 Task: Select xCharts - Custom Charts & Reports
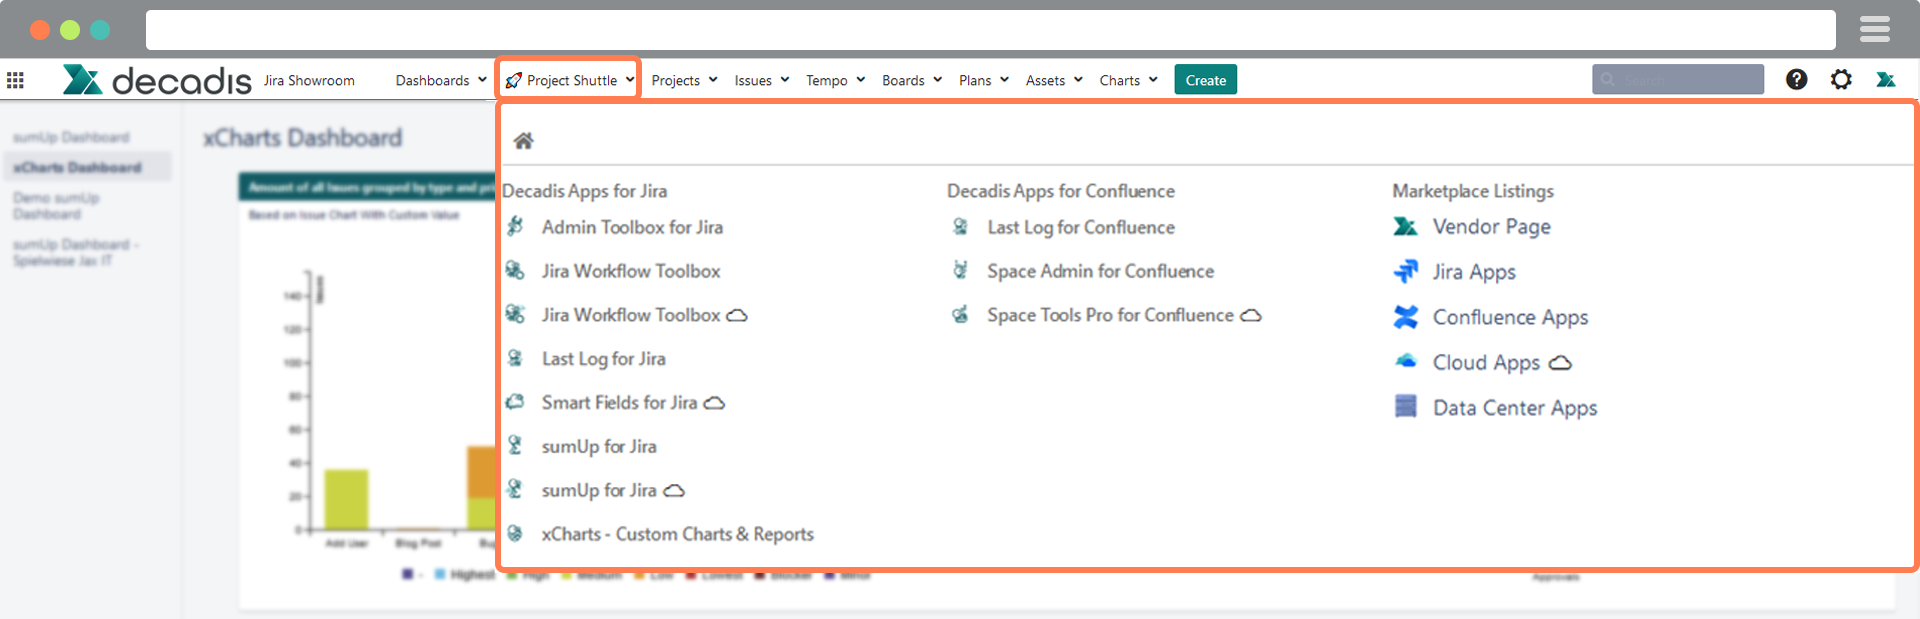coord(677,534)
